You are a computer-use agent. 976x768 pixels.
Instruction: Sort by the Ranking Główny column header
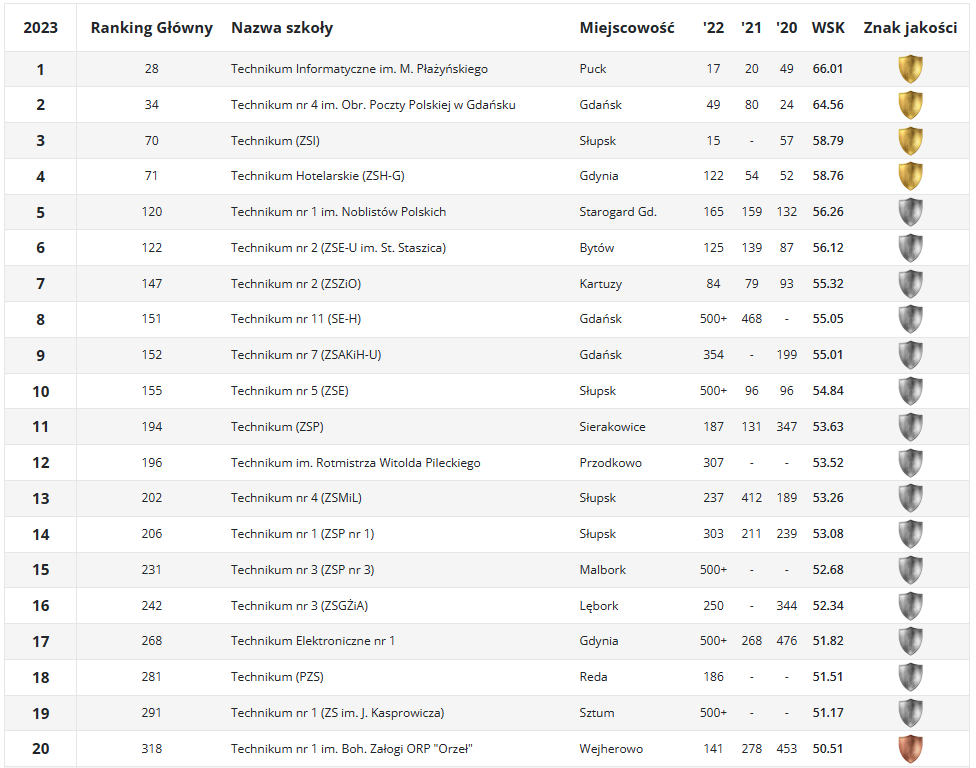click(x=151, y=28)
